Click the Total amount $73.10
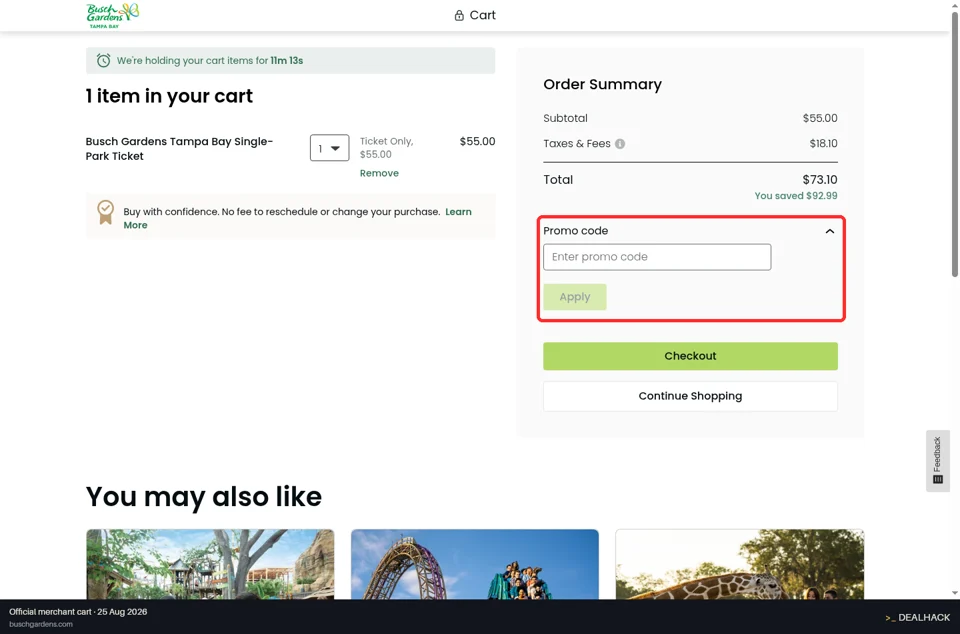Image resolution: width=960 pixels, height=634 pixels. pos(820,180)
